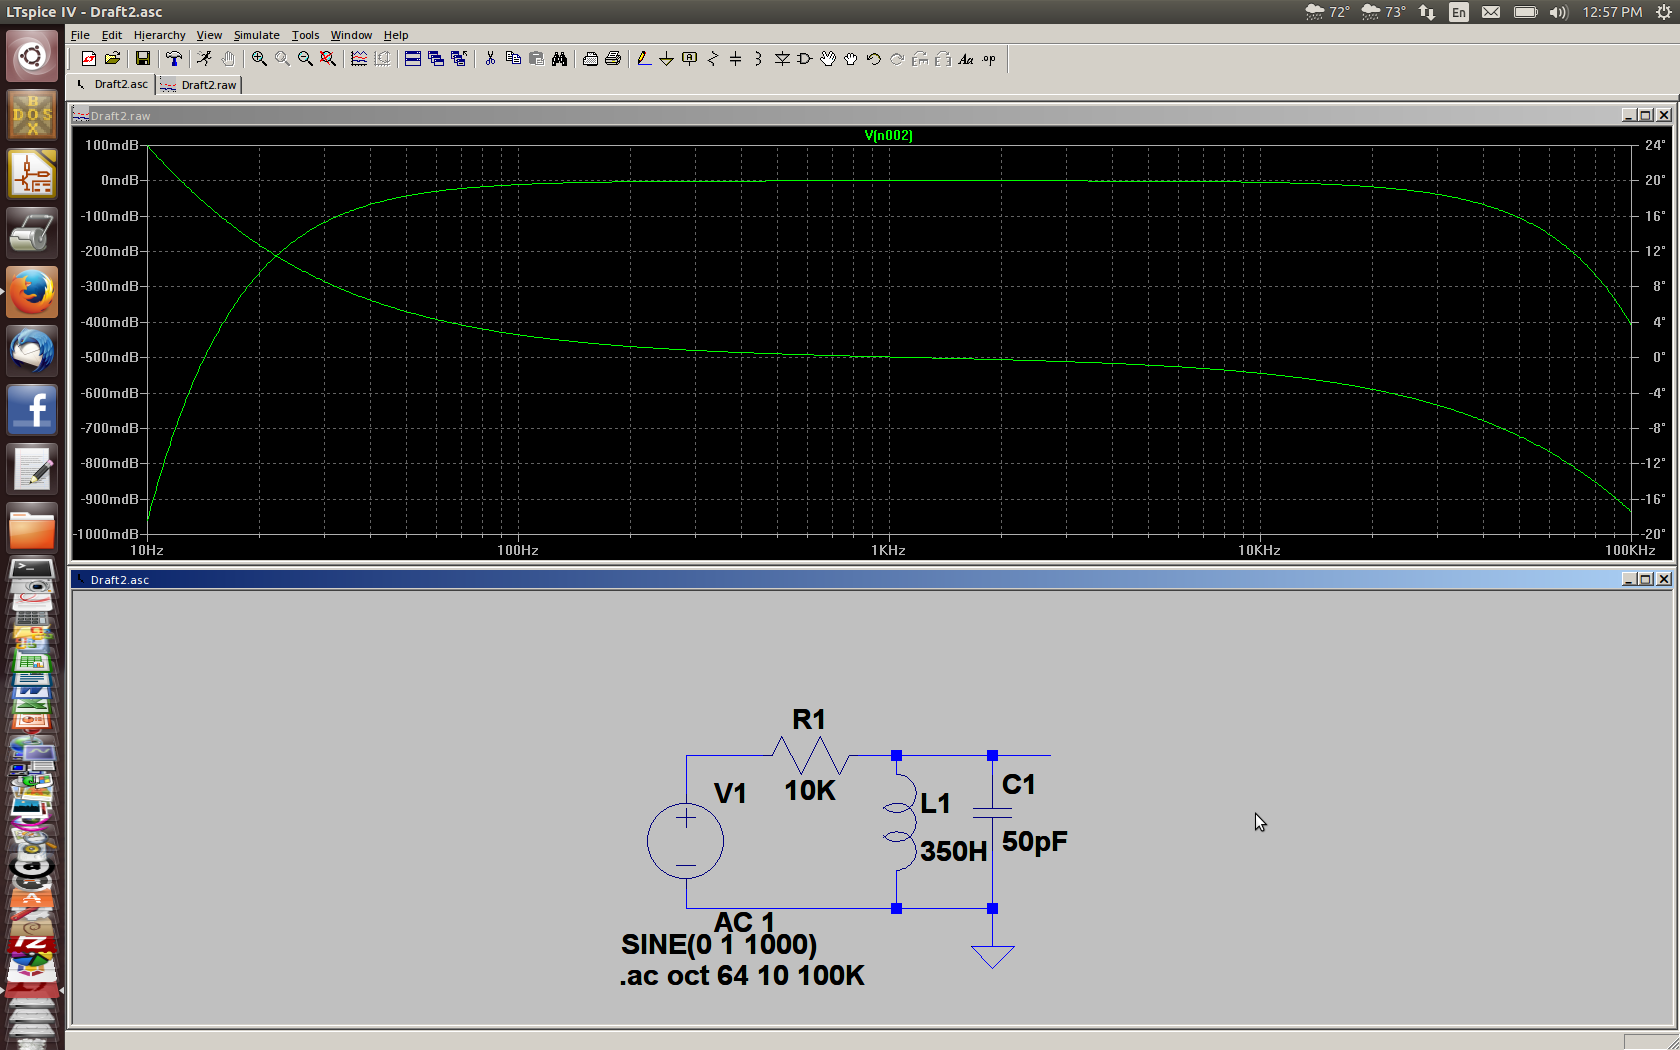Open the Component gate icon
1680x1050 pixels.
pos(805,59)
